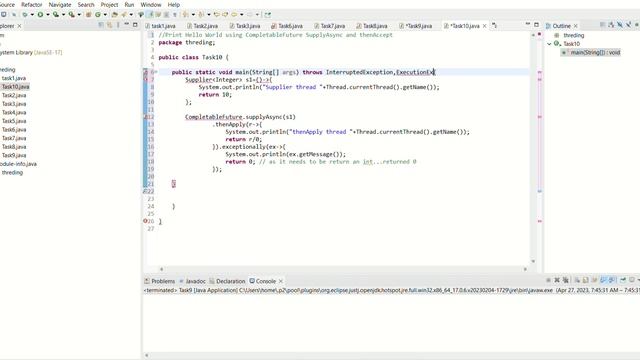This screenshot has height=360, width=640.
Task: Click the Pin Editor icon
Action: point(267,15)
